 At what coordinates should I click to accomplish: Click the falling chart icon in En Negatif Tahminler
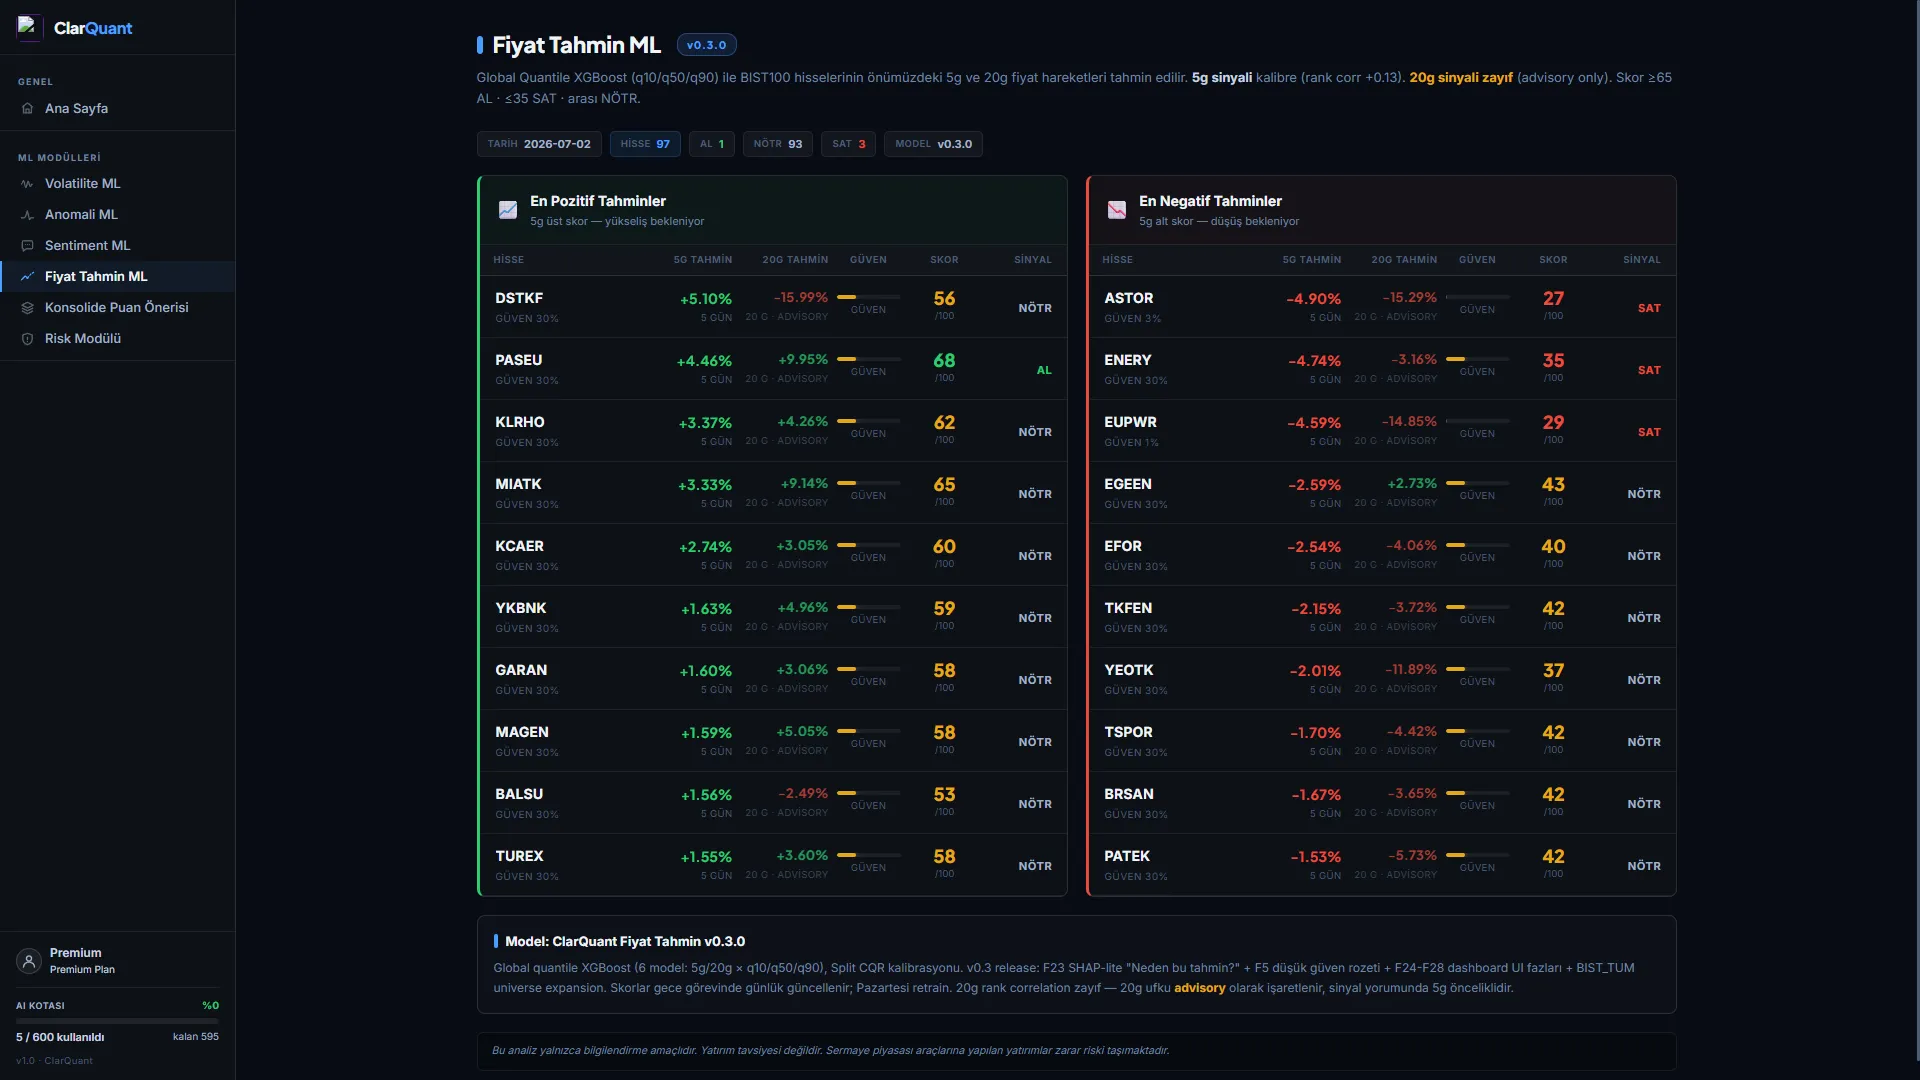click(x=1117, y=210)
